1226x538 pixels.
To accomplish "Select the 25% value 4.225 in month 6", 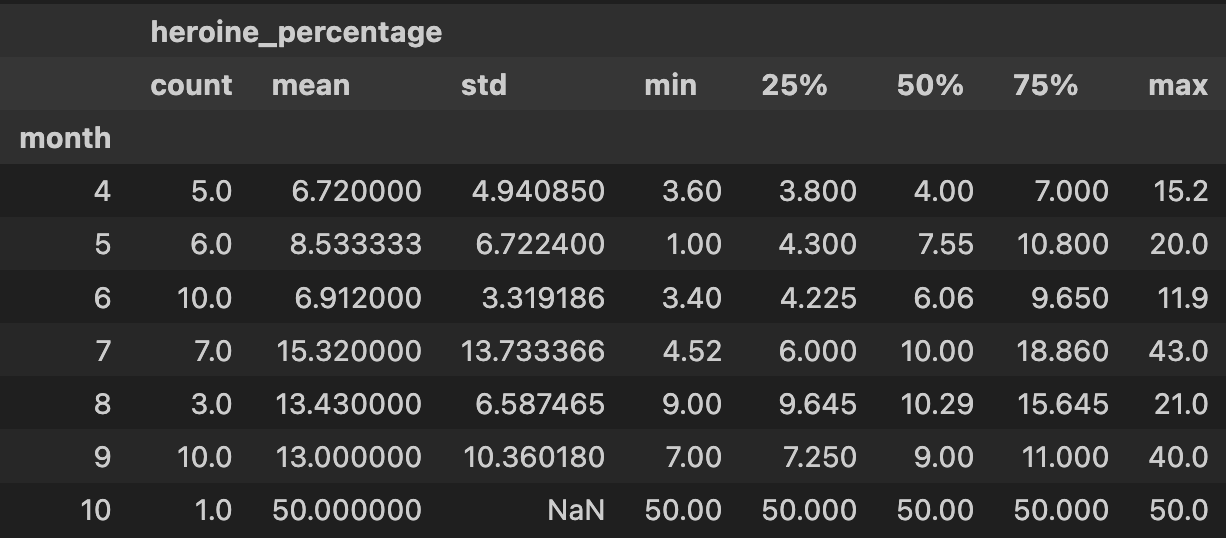I will pos(817,298).
